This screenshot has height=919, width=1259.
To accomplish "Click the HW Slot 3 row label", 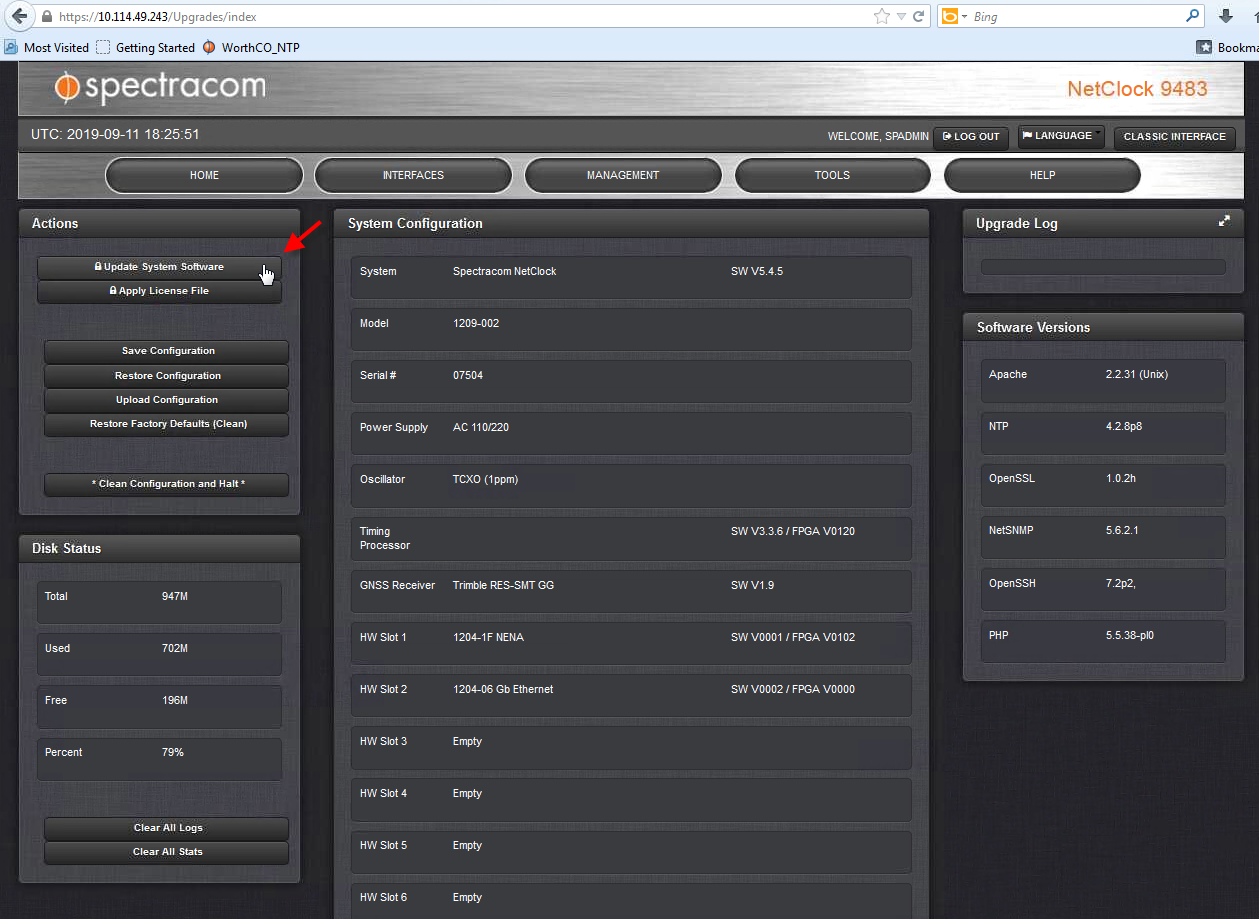I will (x=383, y=741).
